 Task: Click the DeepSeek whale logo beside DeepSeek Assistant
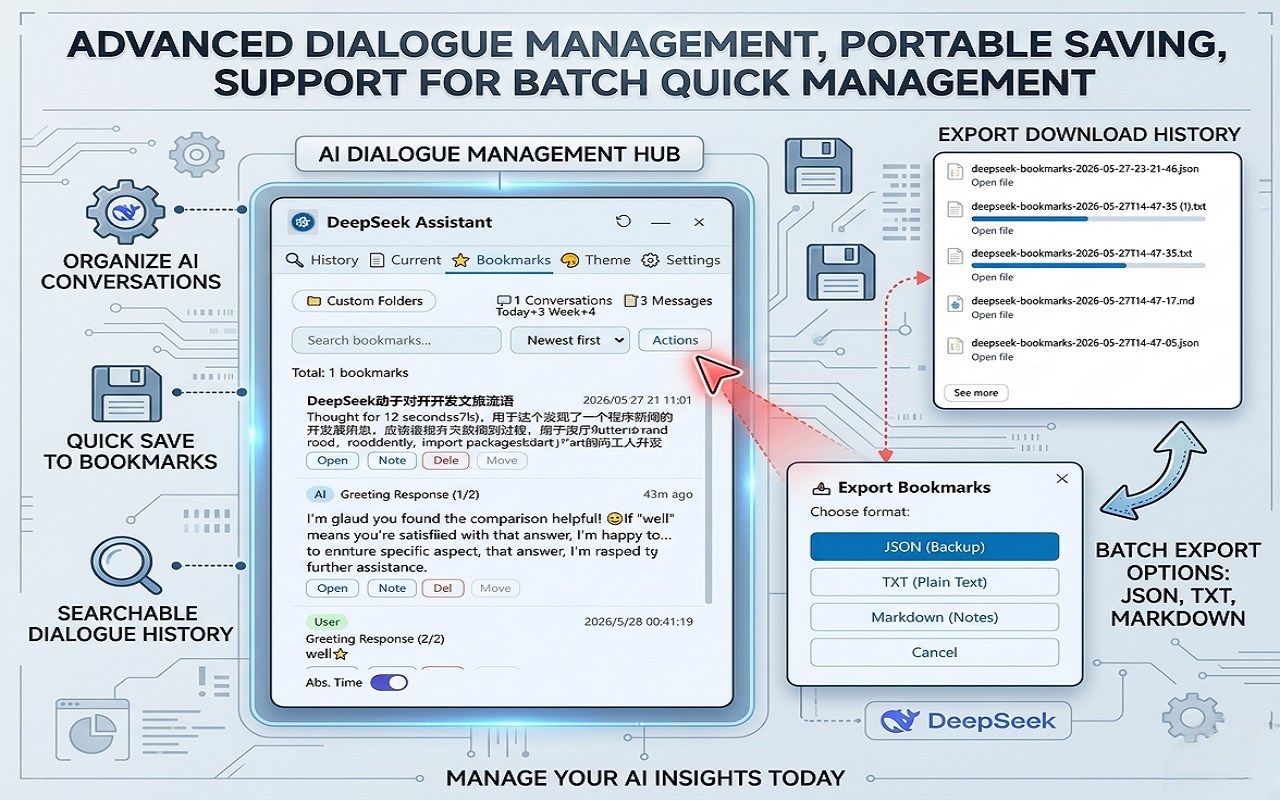click(303, 222)
